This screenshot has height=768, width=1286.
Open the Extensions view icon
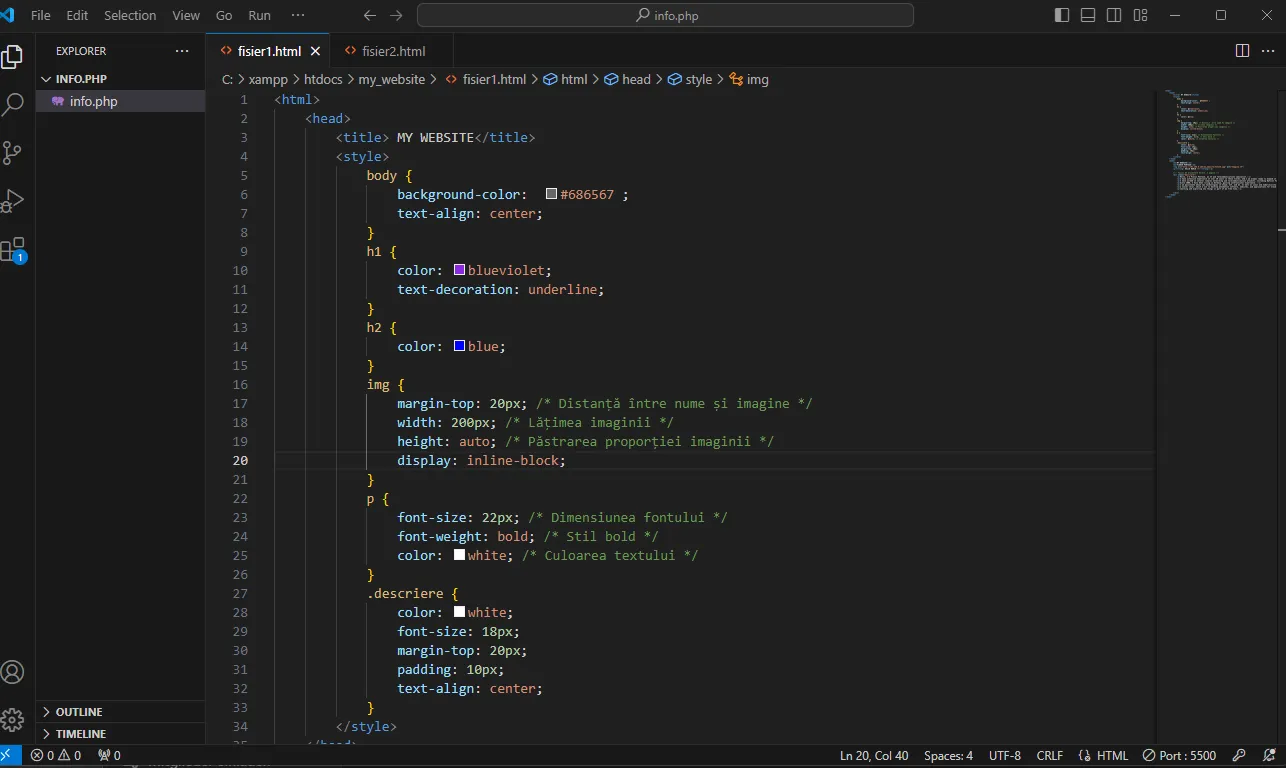[x=13, y=250]
